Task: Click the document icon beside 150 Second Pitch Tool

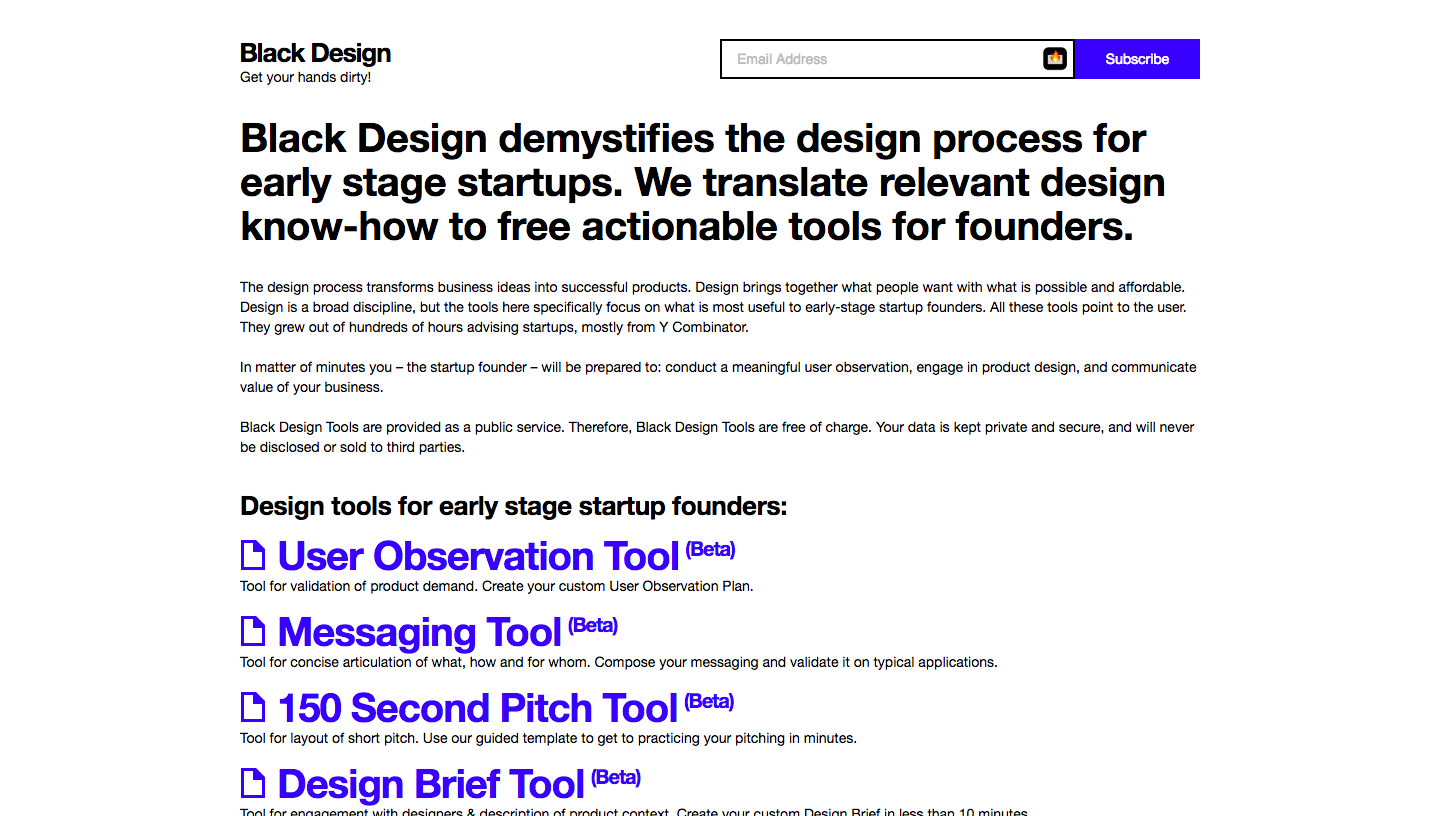Action: click(x=252, y=707)
